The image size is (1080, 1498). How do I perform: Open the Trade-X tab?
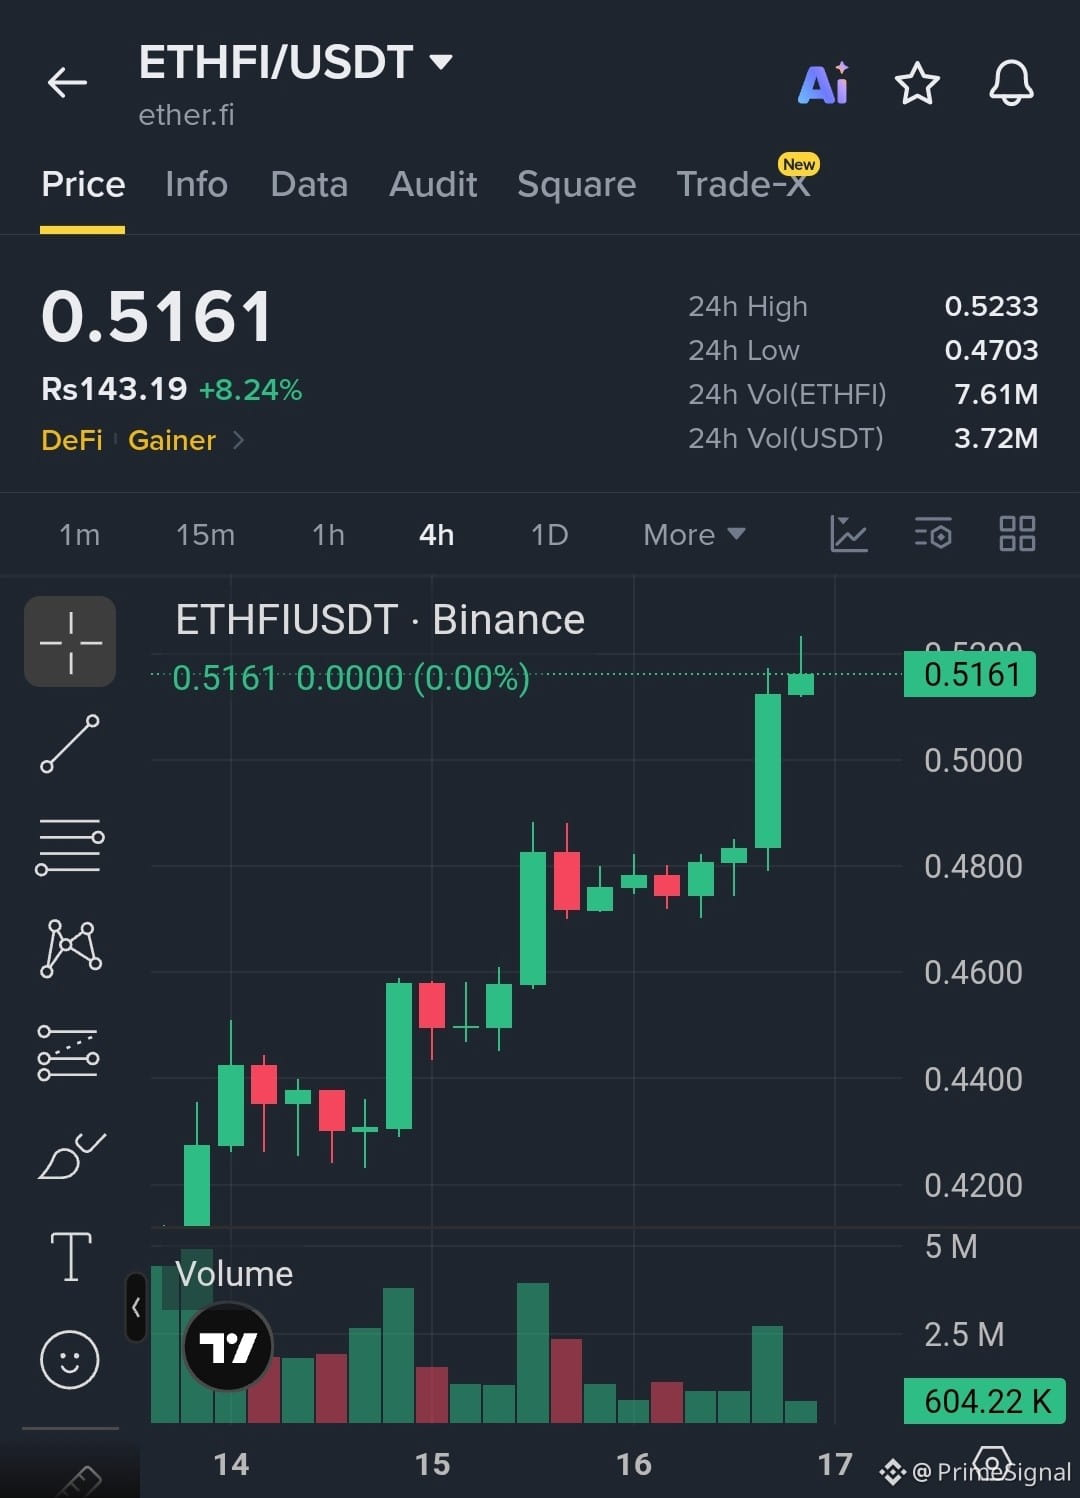pyautogui.click(x=743, y=184)
